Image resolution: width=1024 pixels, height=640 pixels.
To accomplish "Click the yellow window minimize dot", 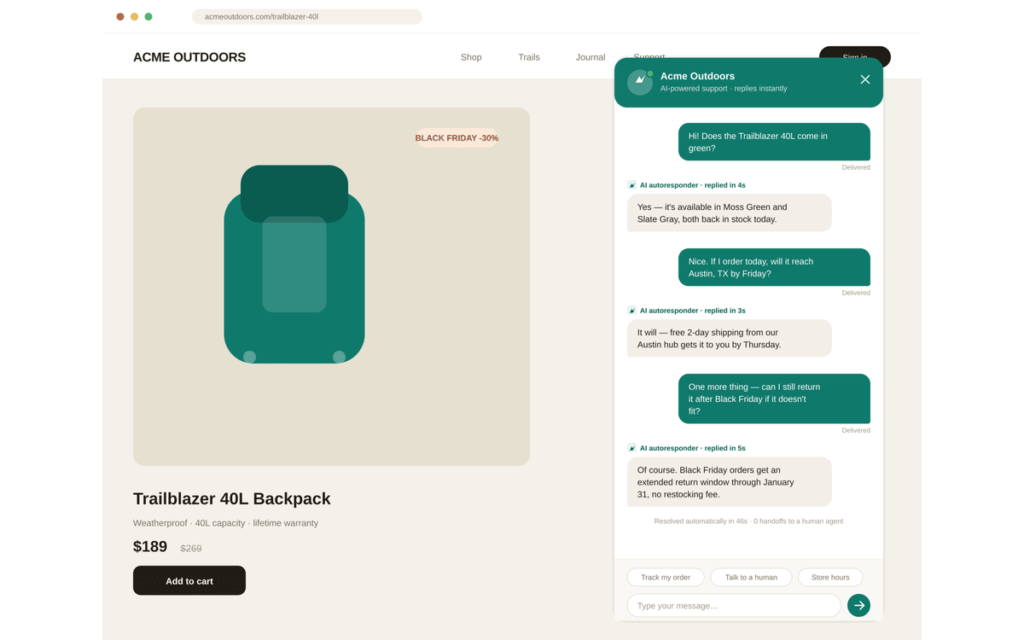I will click(x=135, y=16).
